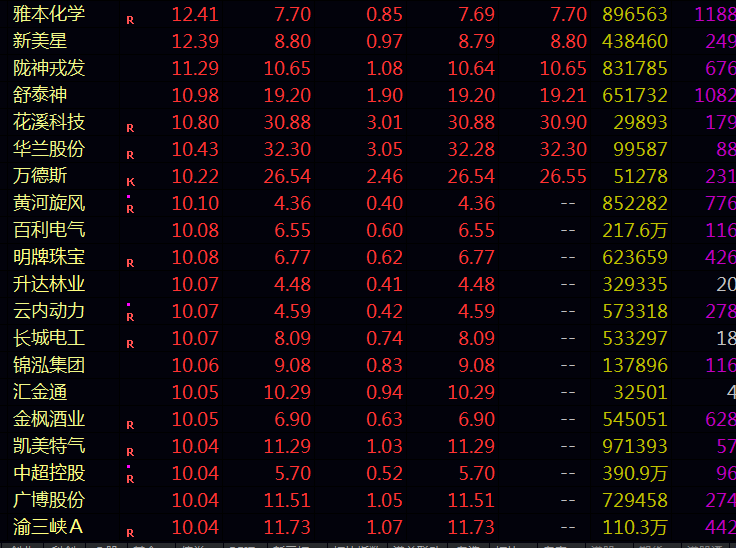Click the R marker beside 花溪科技
Screen dimensions: 736x548
(x=130, y=128)
